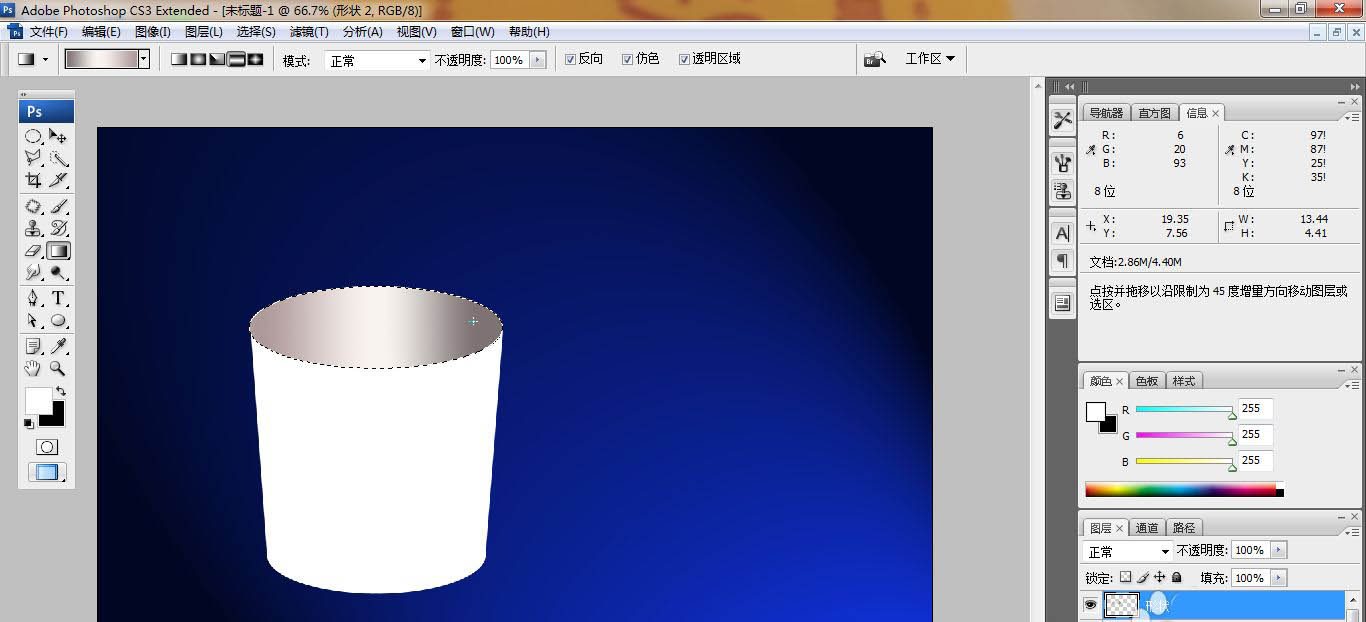The height and width of the screenshot is (622, 1366).
Task: Open Layer Comps collapsed panel icon
Action: [1062, 302]
